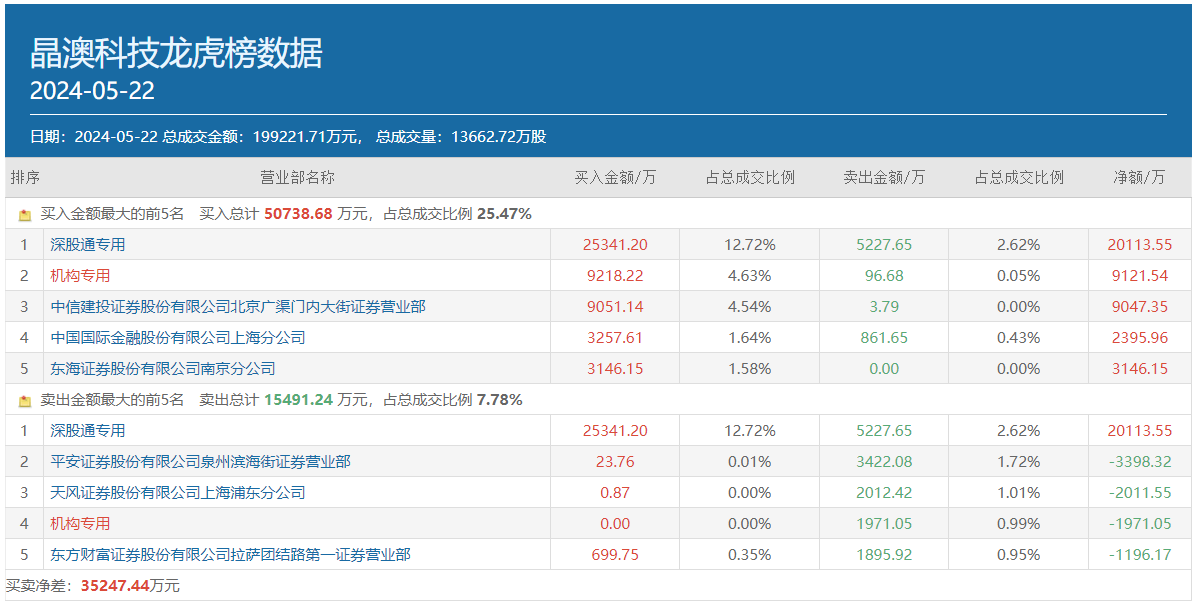The width and height of the screenshot is (1196, 602).
Task: Click the icon beside 卖出金额最大的前5名
Action: click(25, 401)
